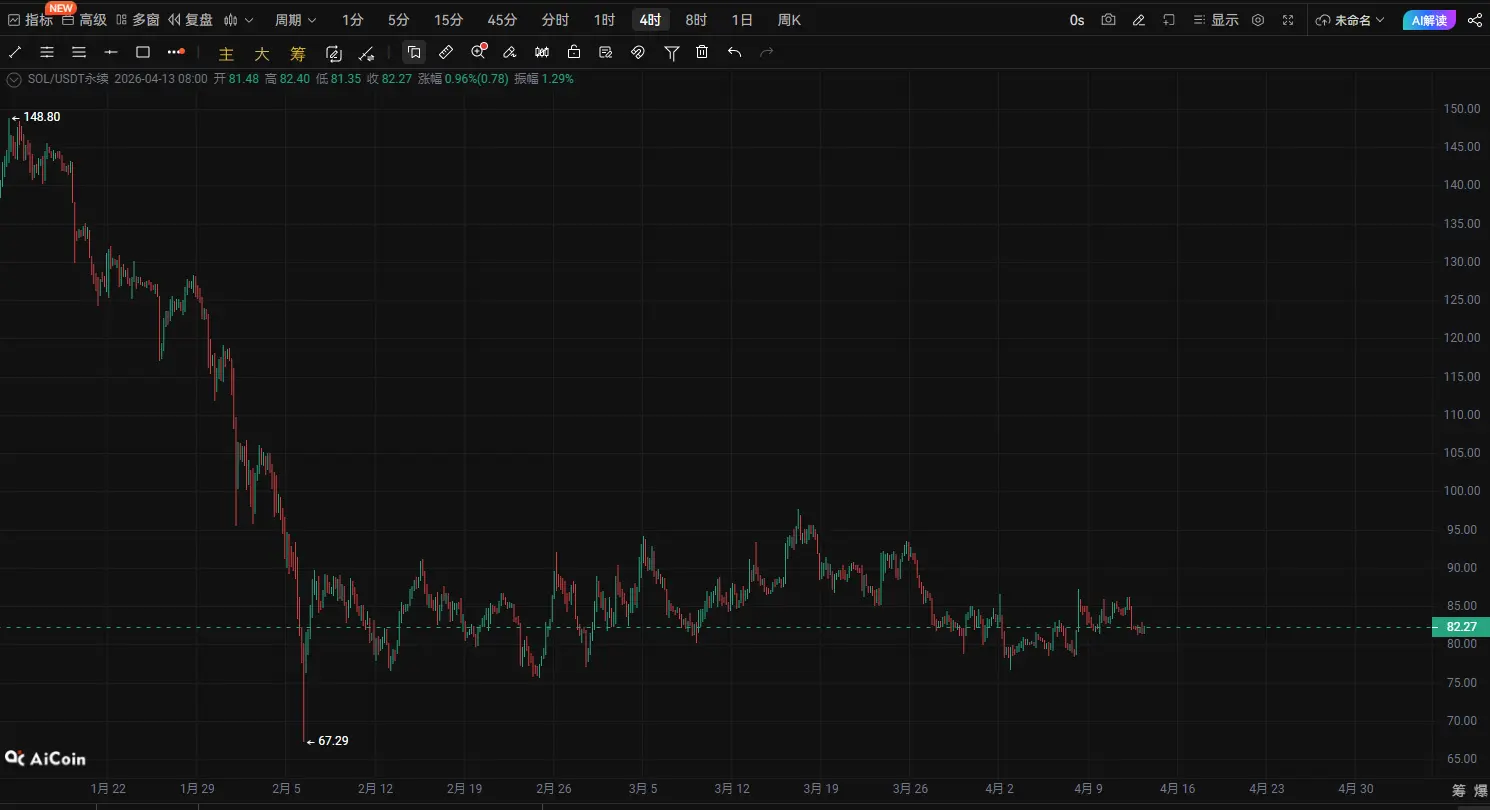The width and height of the screenshot is (1490, 810).
Task: Select the 15分 timeframe tab
Action: [x=448, y=20]
